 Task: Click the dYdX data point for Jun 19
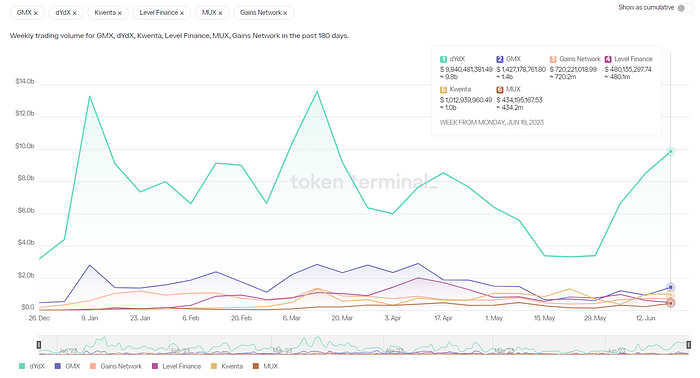(671, 151)
